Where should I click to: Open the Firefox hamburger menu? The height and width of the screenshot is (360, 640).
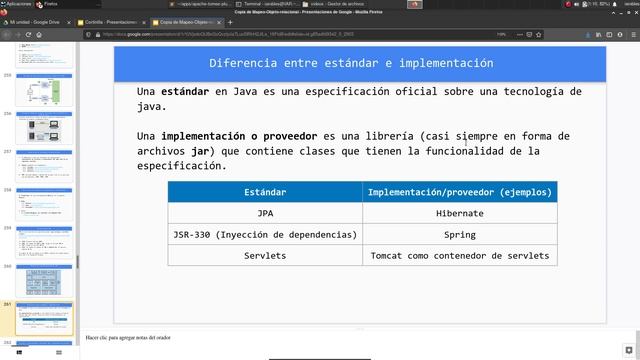pyautogui.click(x=633, y=35)
